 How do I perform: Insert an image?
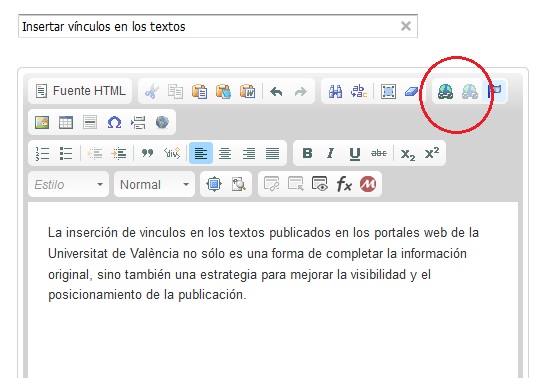(42, 122)
